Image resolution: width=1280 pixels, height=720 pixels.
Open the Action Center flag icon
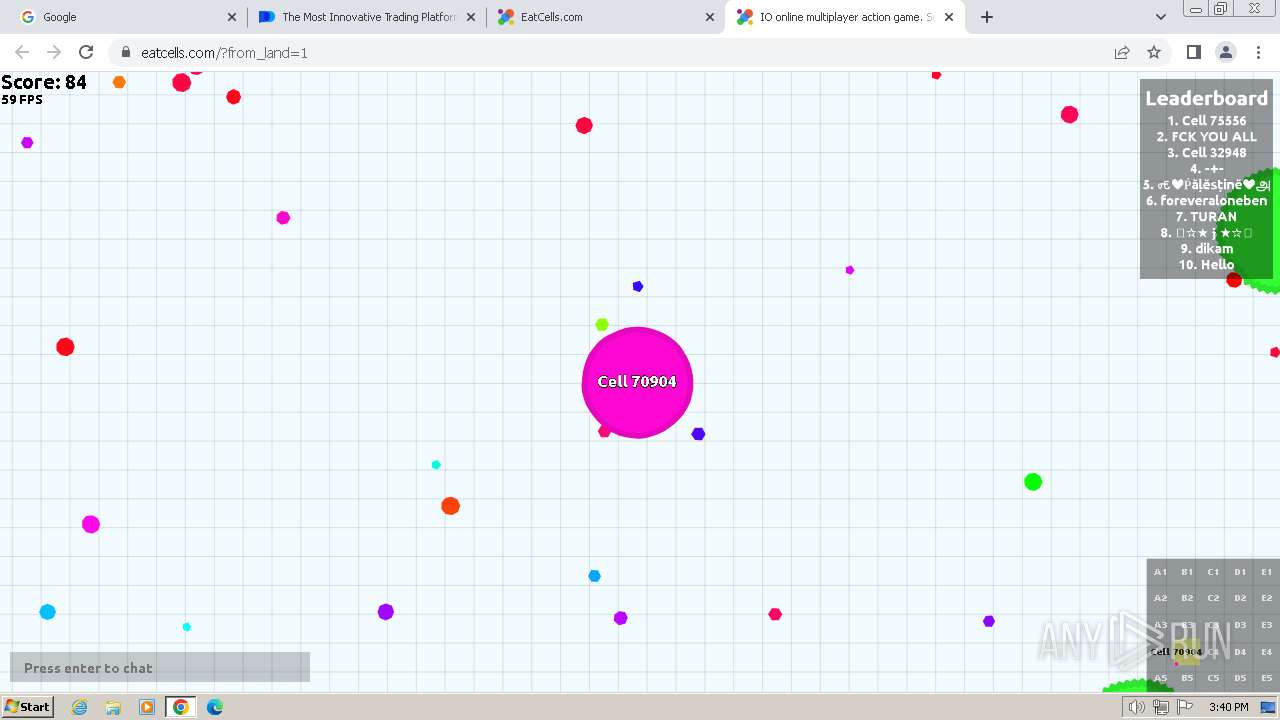point(1185,707)
